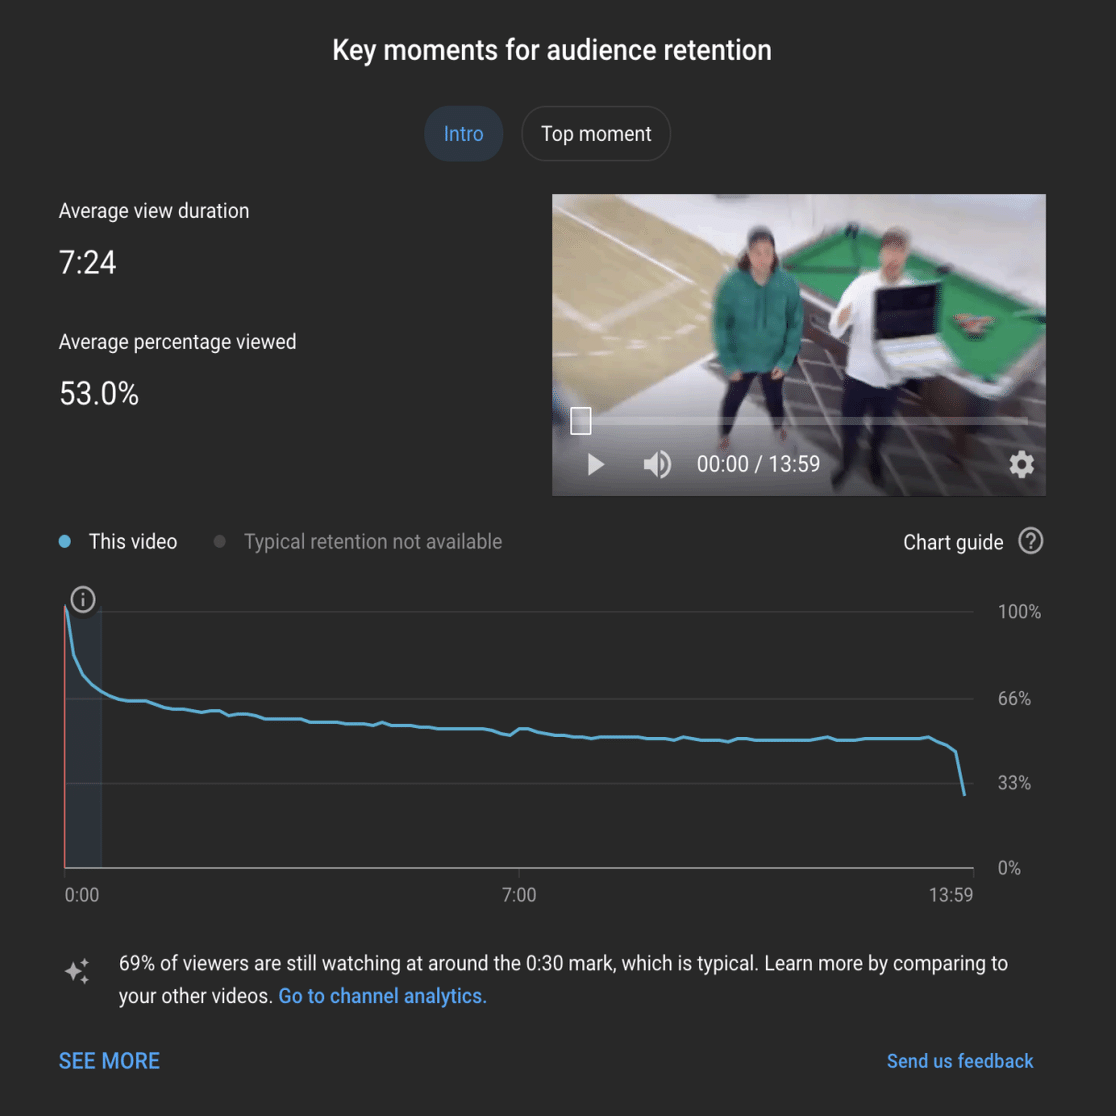
Task: Click the Chart guide label
Action: coord(953,542)
